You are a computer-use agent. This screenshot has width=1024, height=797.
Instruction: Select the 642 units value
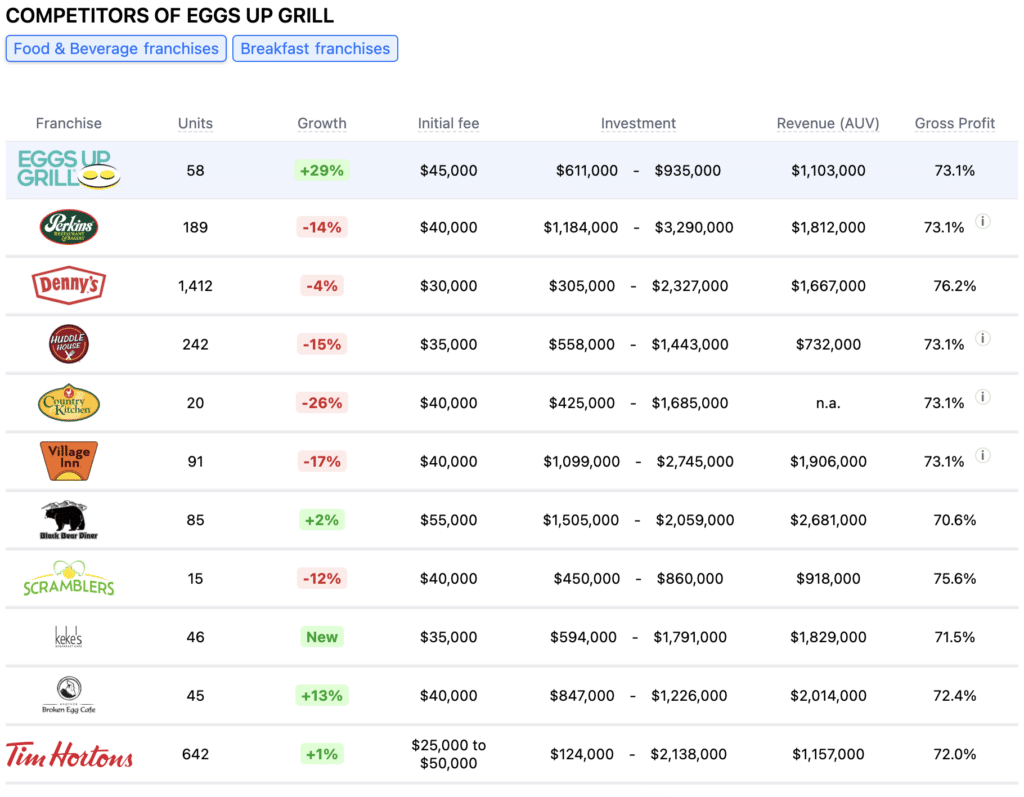(x=195, y=755)
